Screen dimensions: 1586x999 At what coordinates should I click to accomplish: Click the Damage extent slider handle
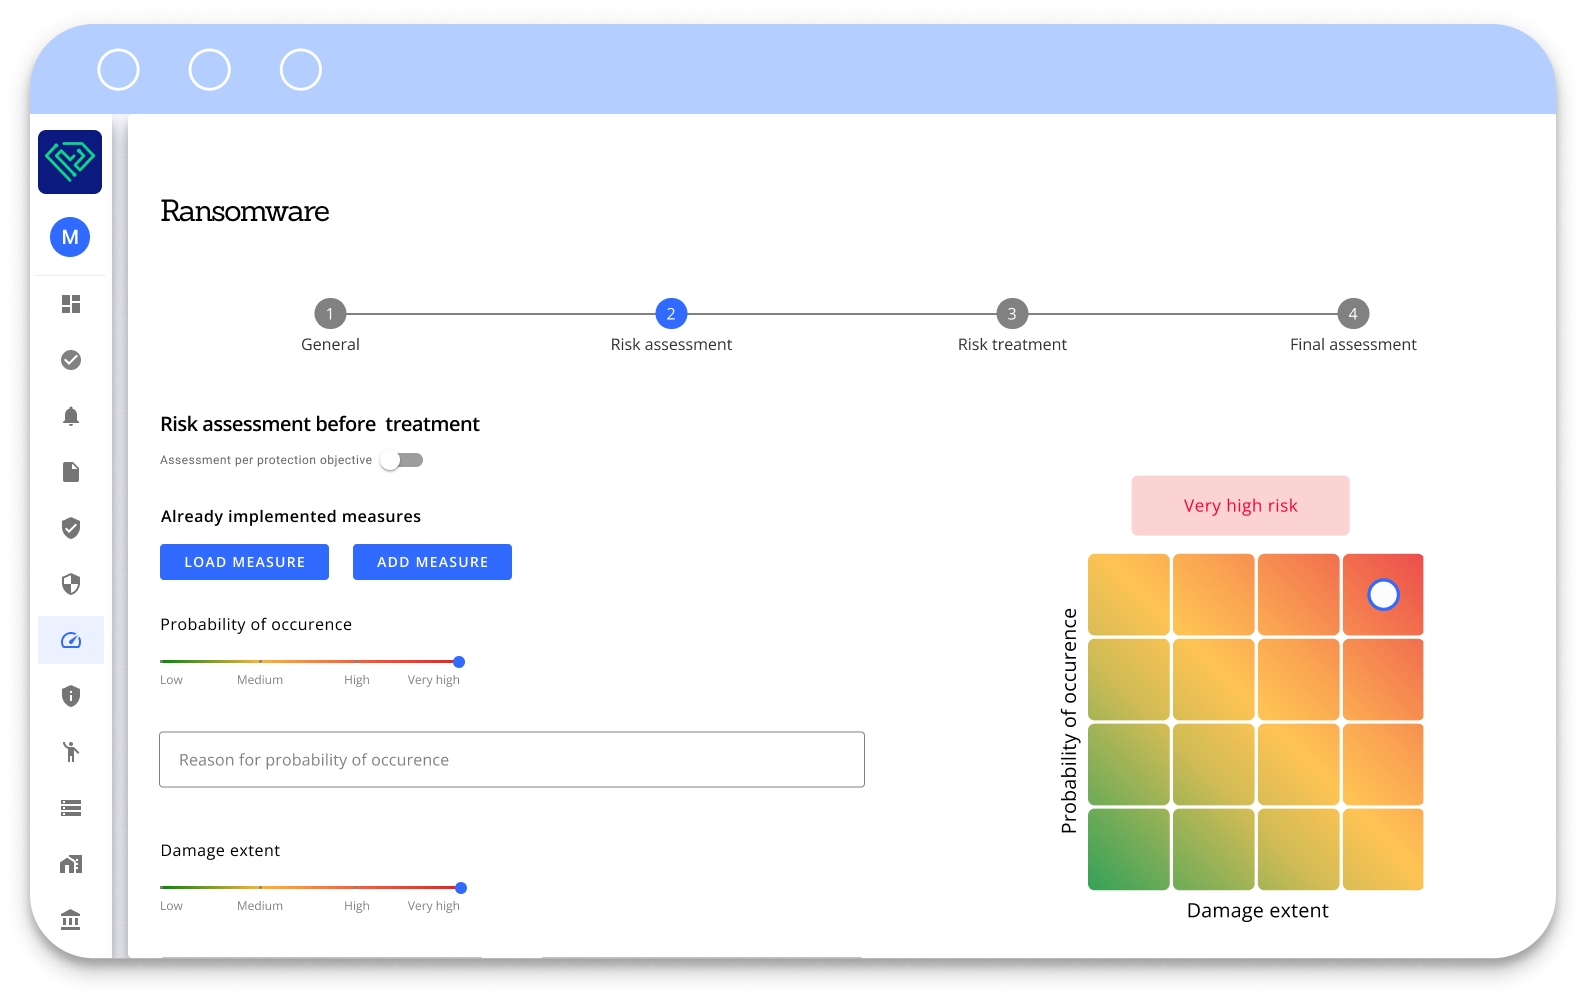pos(461,888)
